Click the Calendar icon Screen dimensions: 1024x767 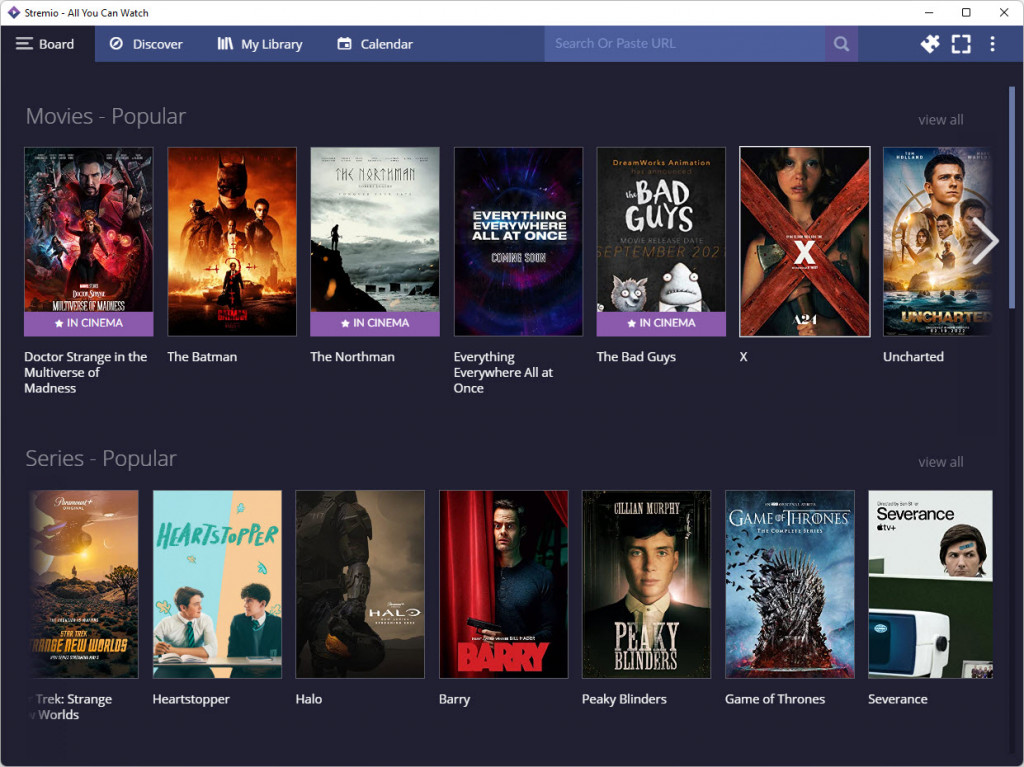pyautogui.click(x=344, y=44)
